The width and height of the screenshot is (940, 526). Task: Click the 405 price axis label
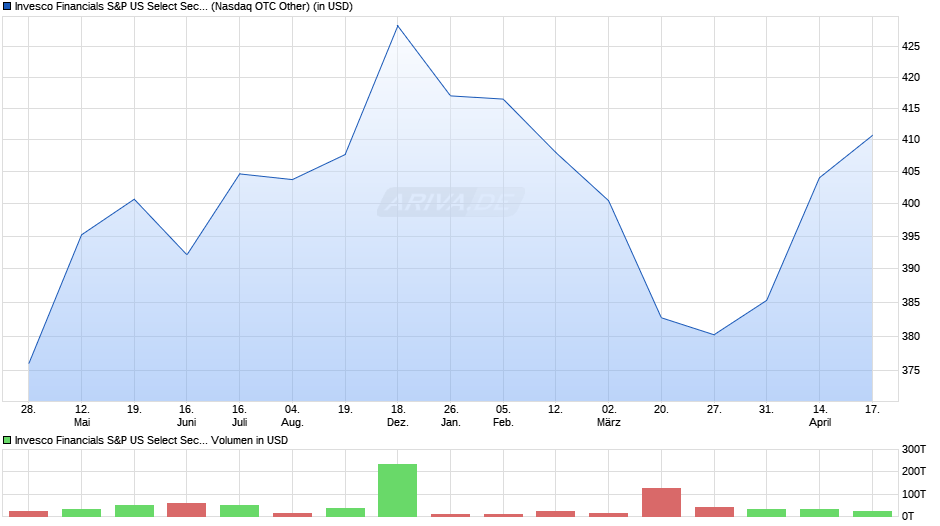(911, 172)
